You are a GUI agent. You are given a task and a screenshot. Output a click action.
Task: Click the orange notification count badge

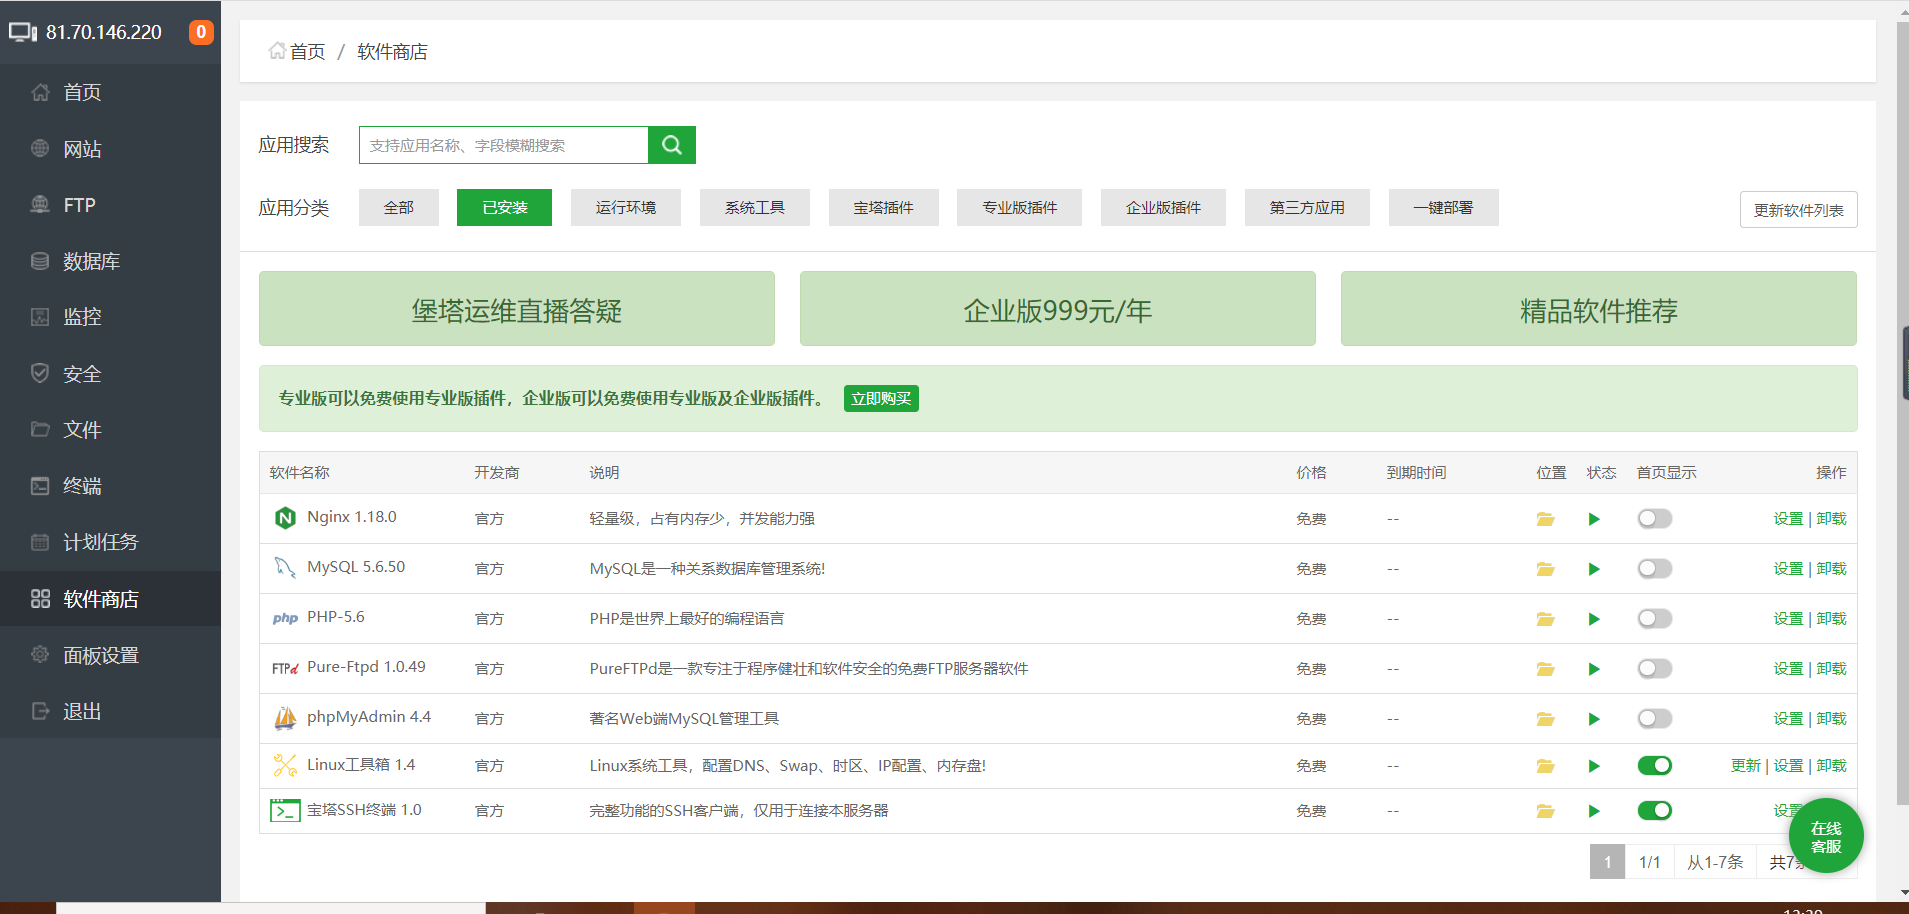[201, 32]
